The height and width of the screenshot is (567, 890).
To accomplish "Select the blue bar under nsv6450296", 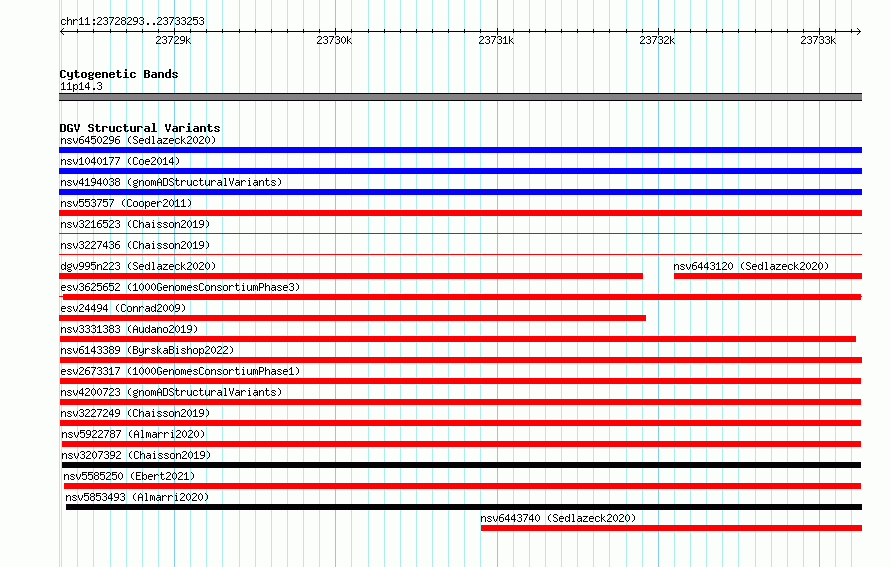I will [460, 150].
